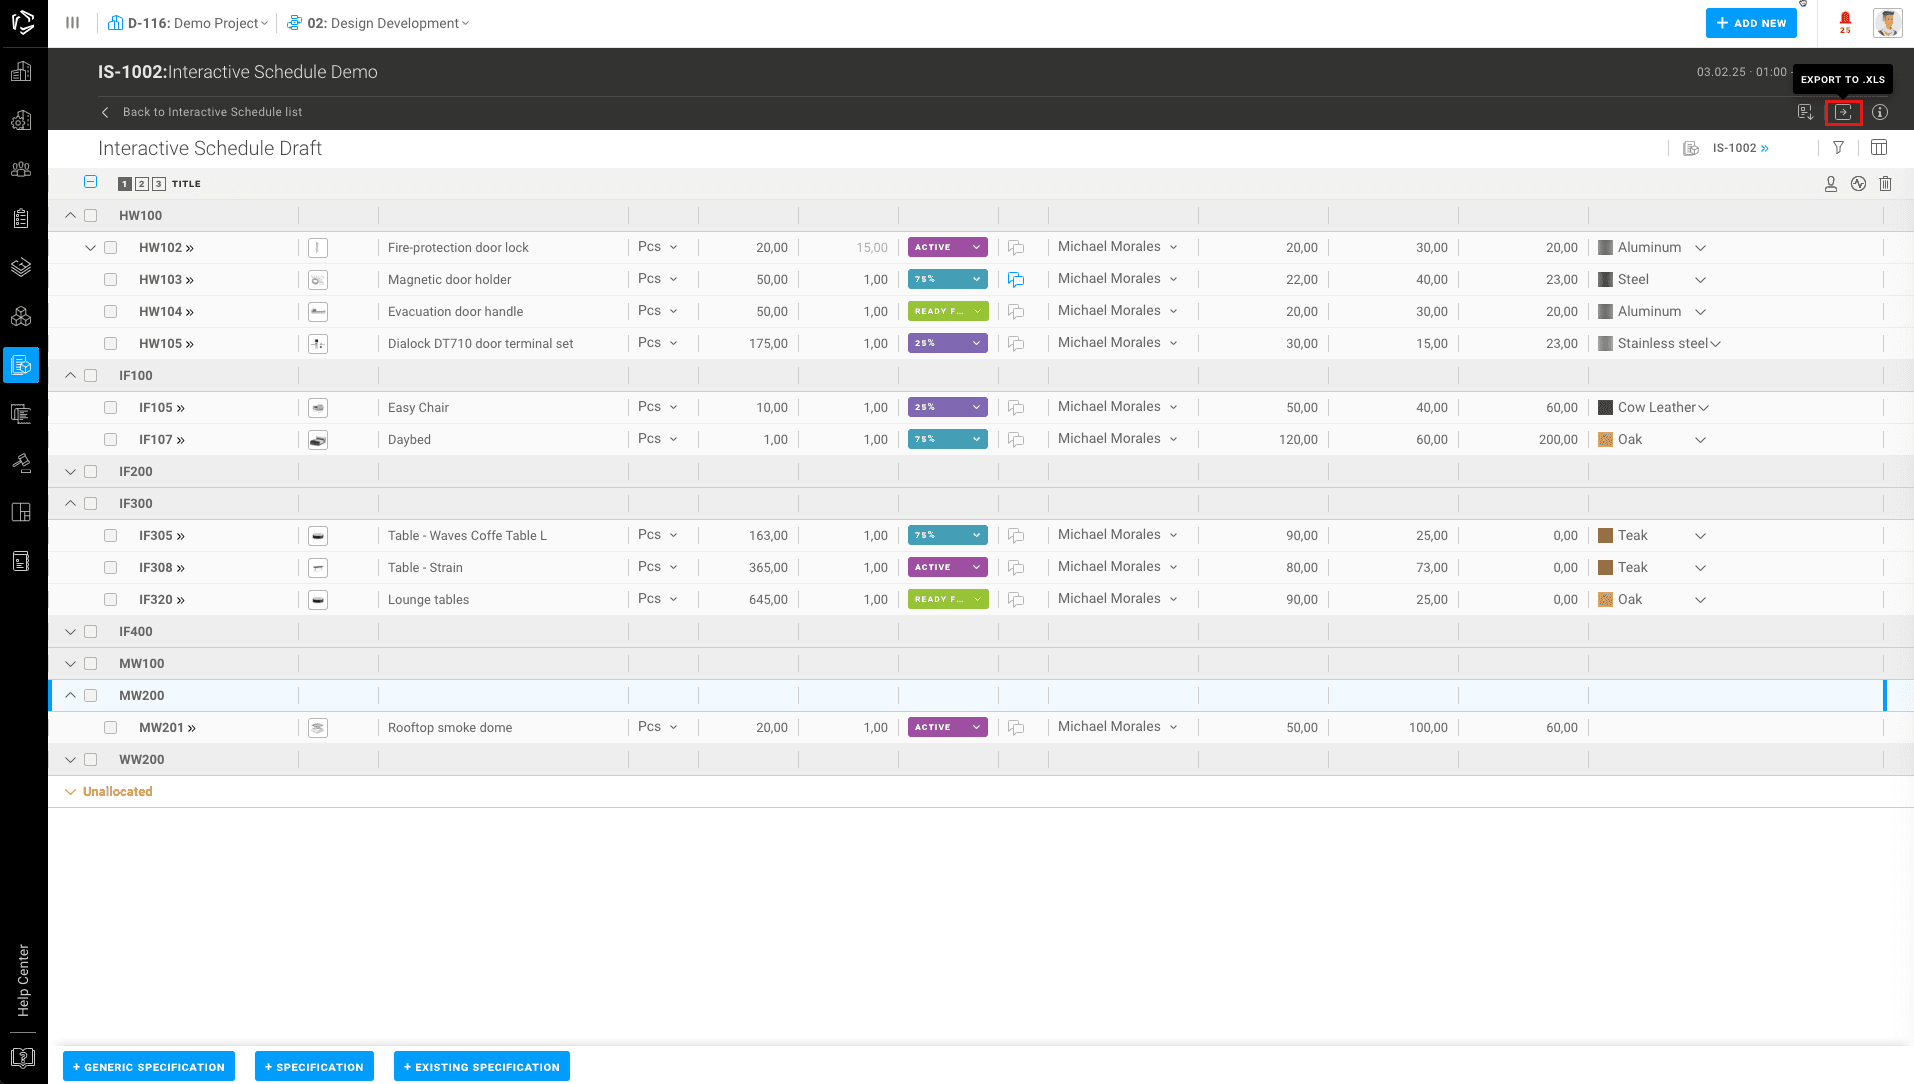Screen dimensions: 1914x1084
Task: Select level 1 in title header
Action: (125, 184)
